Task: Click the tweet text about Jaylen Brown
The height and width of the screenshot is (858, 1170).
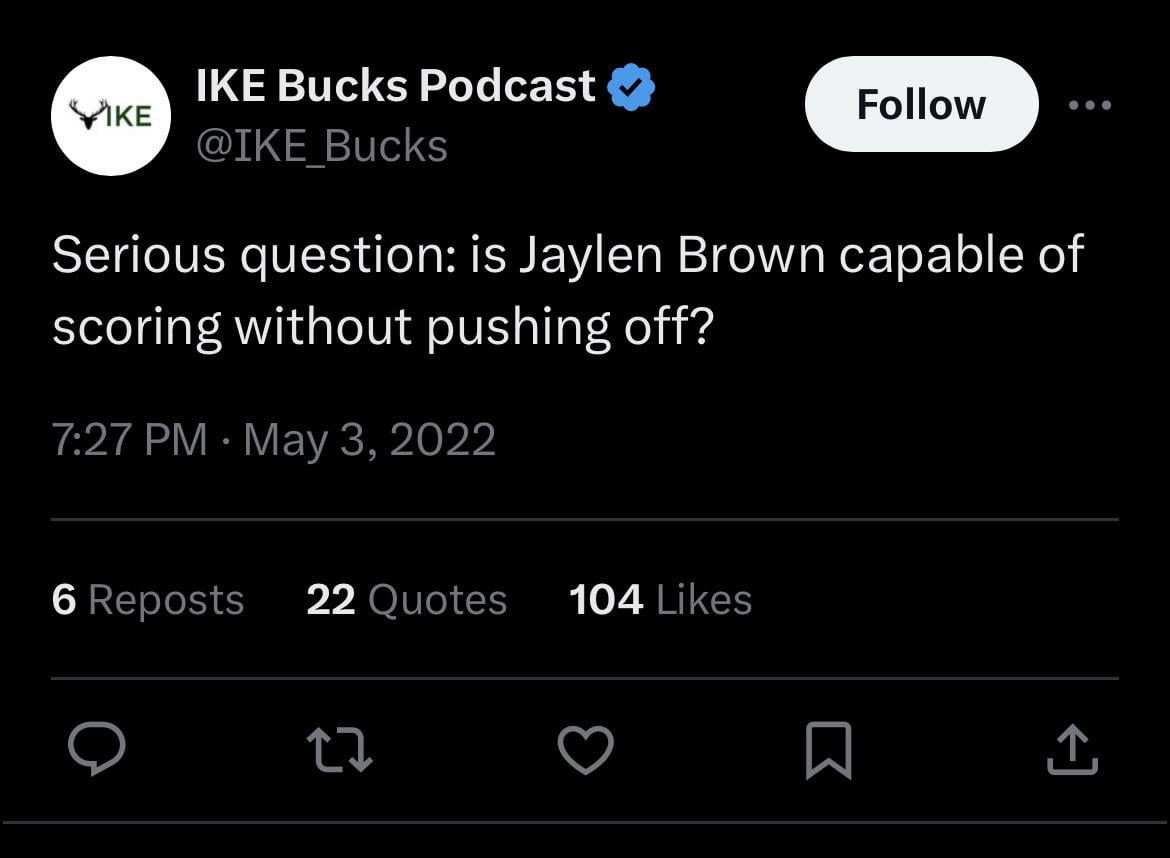Action: click(x=567, y=290)
